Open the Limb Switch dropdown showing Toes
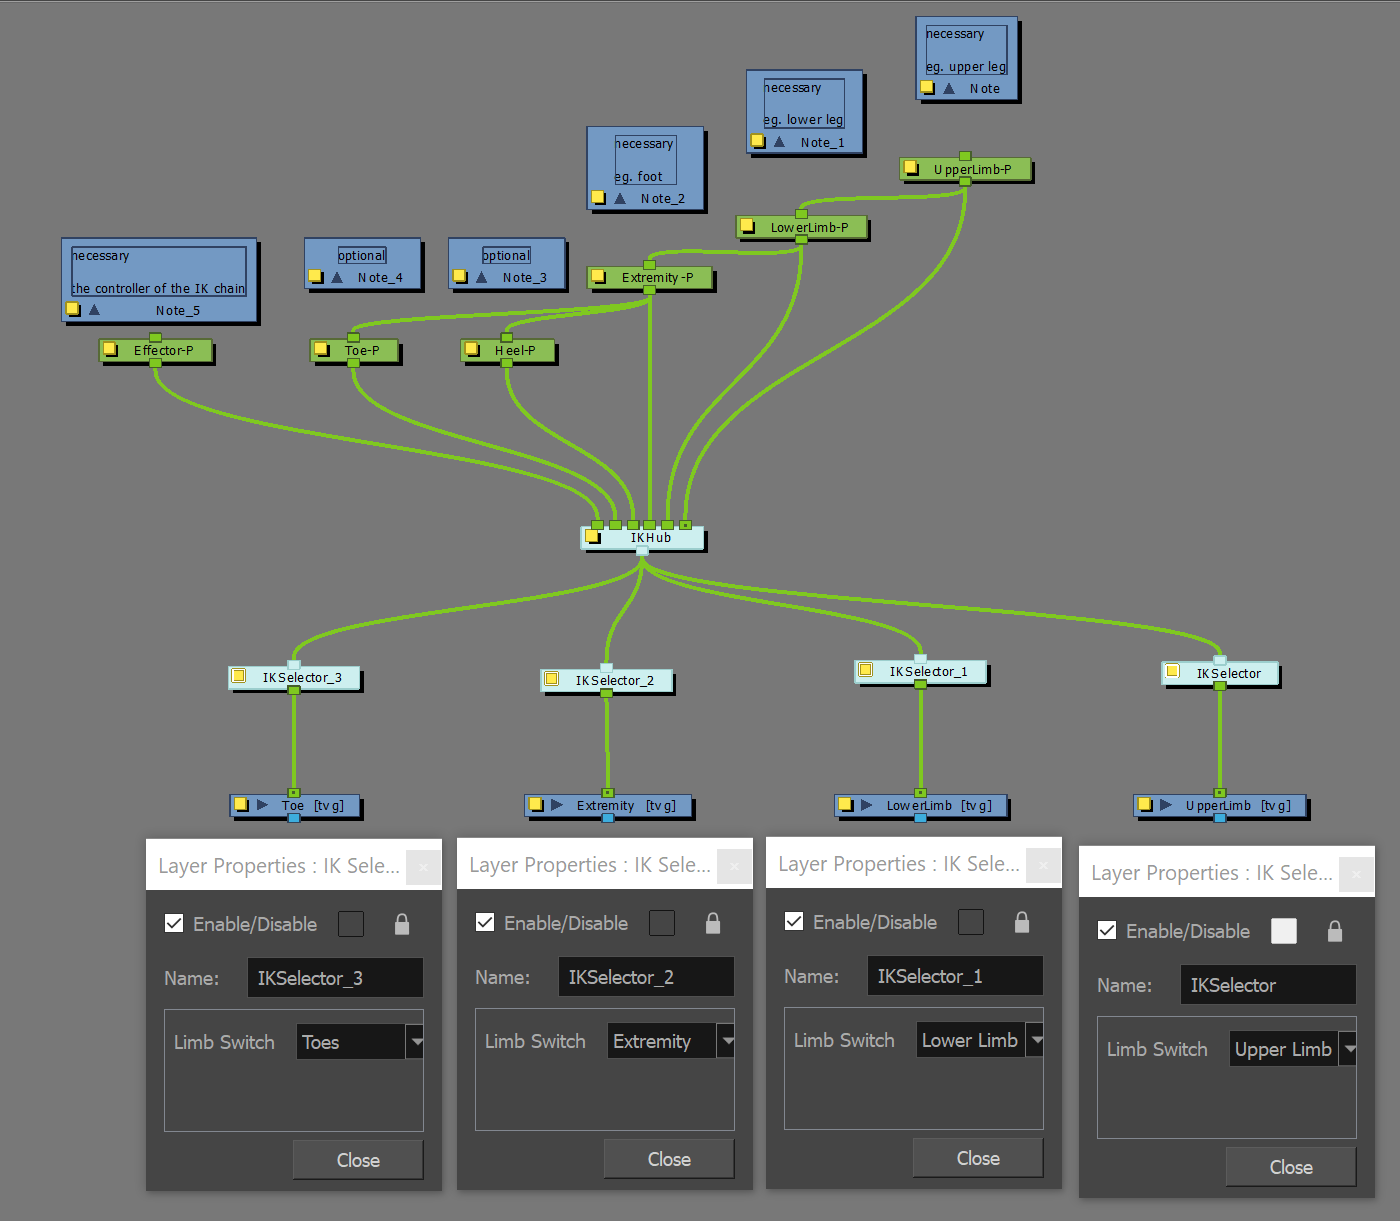This screenshot has height=1221, width=1400. (x=416, y=1041)
